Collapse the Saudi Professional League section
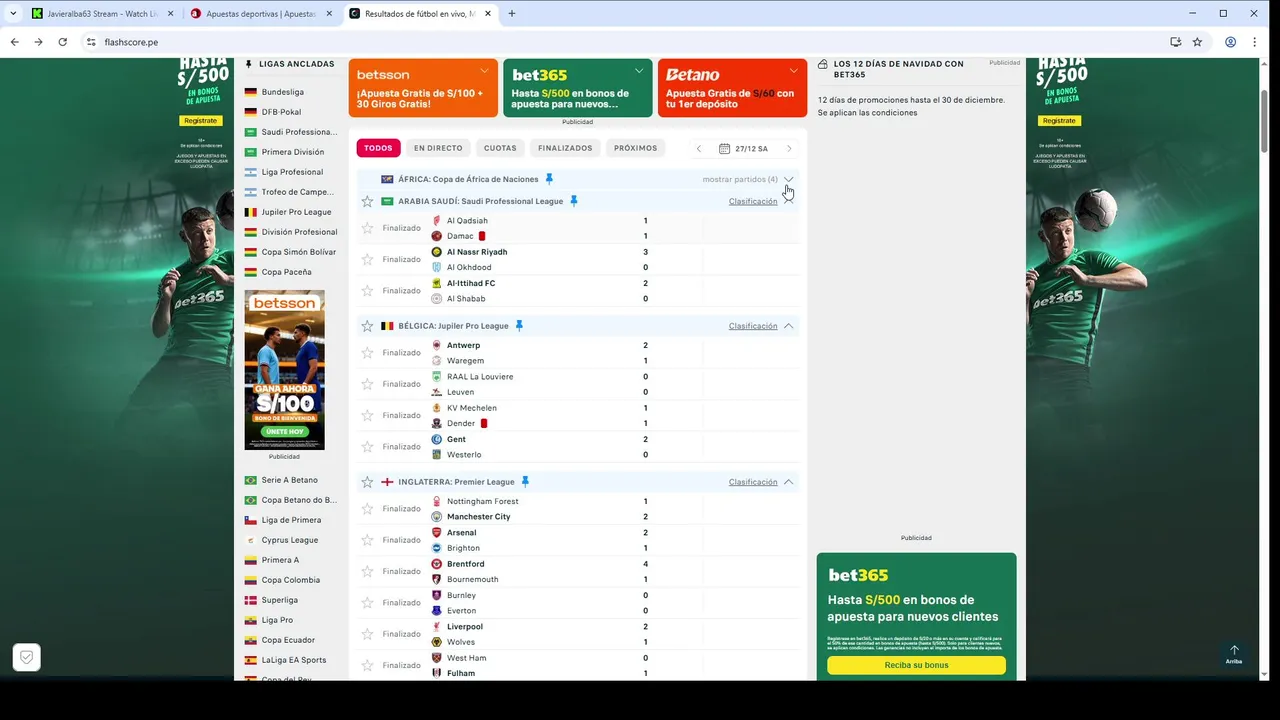 tap(788, 201)
